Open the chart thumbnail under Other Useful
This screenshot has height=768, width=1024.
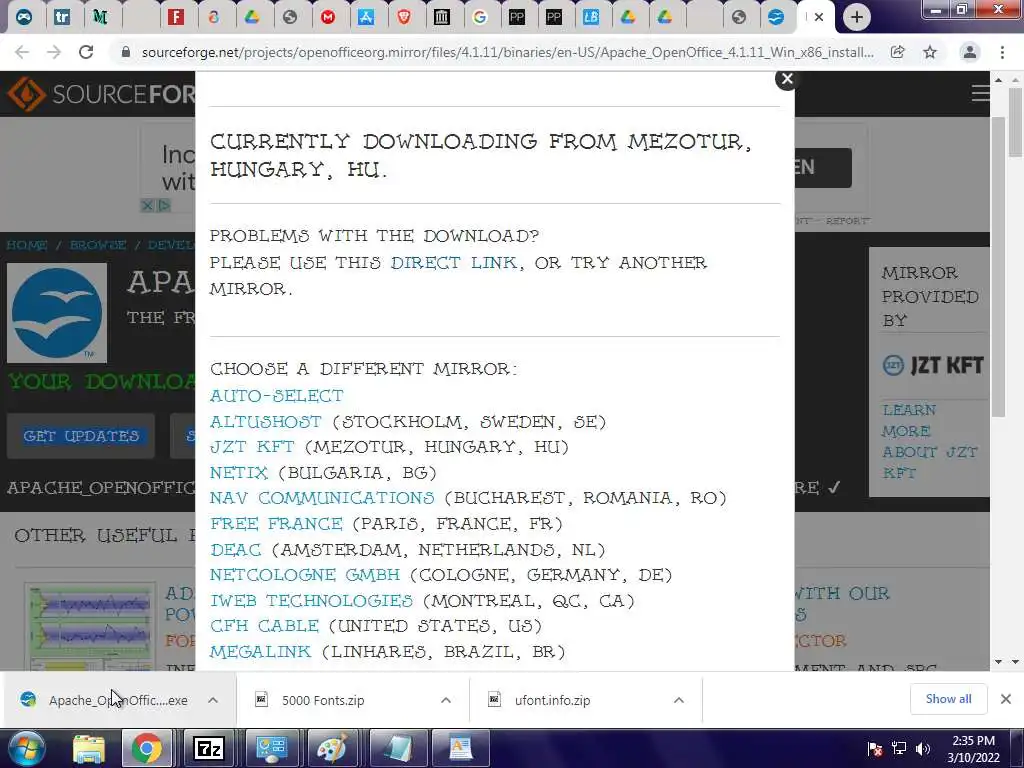[x=90, y=627]
